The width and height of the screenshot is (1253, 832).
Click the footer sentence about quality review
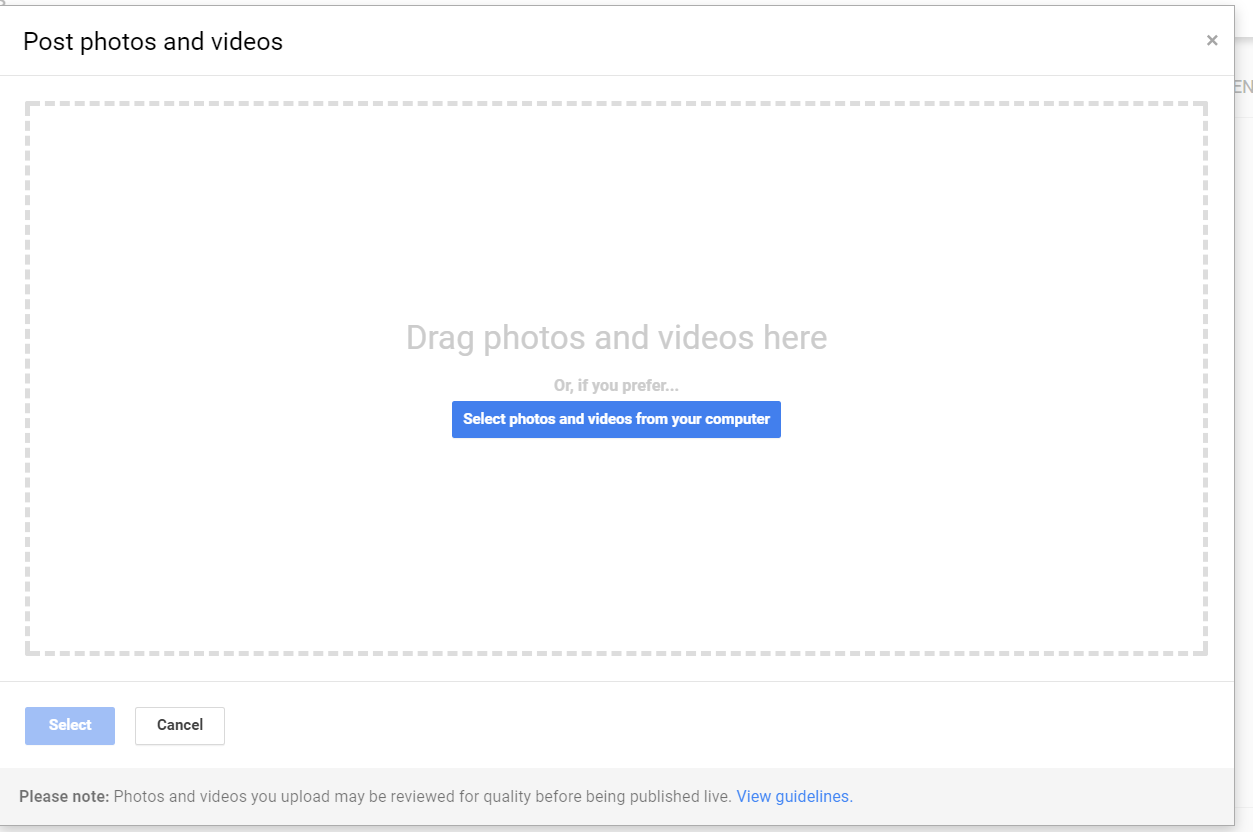click(422, 797)
